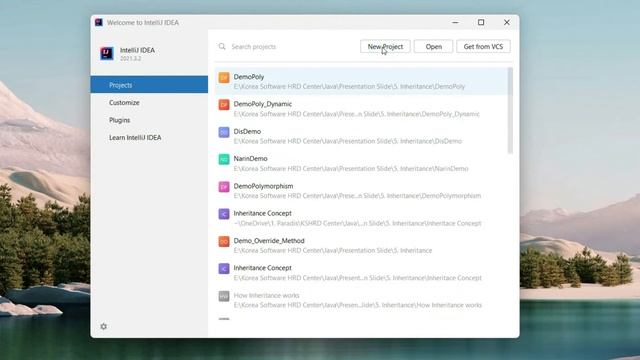Click Get from VCS button

(483, 47)
